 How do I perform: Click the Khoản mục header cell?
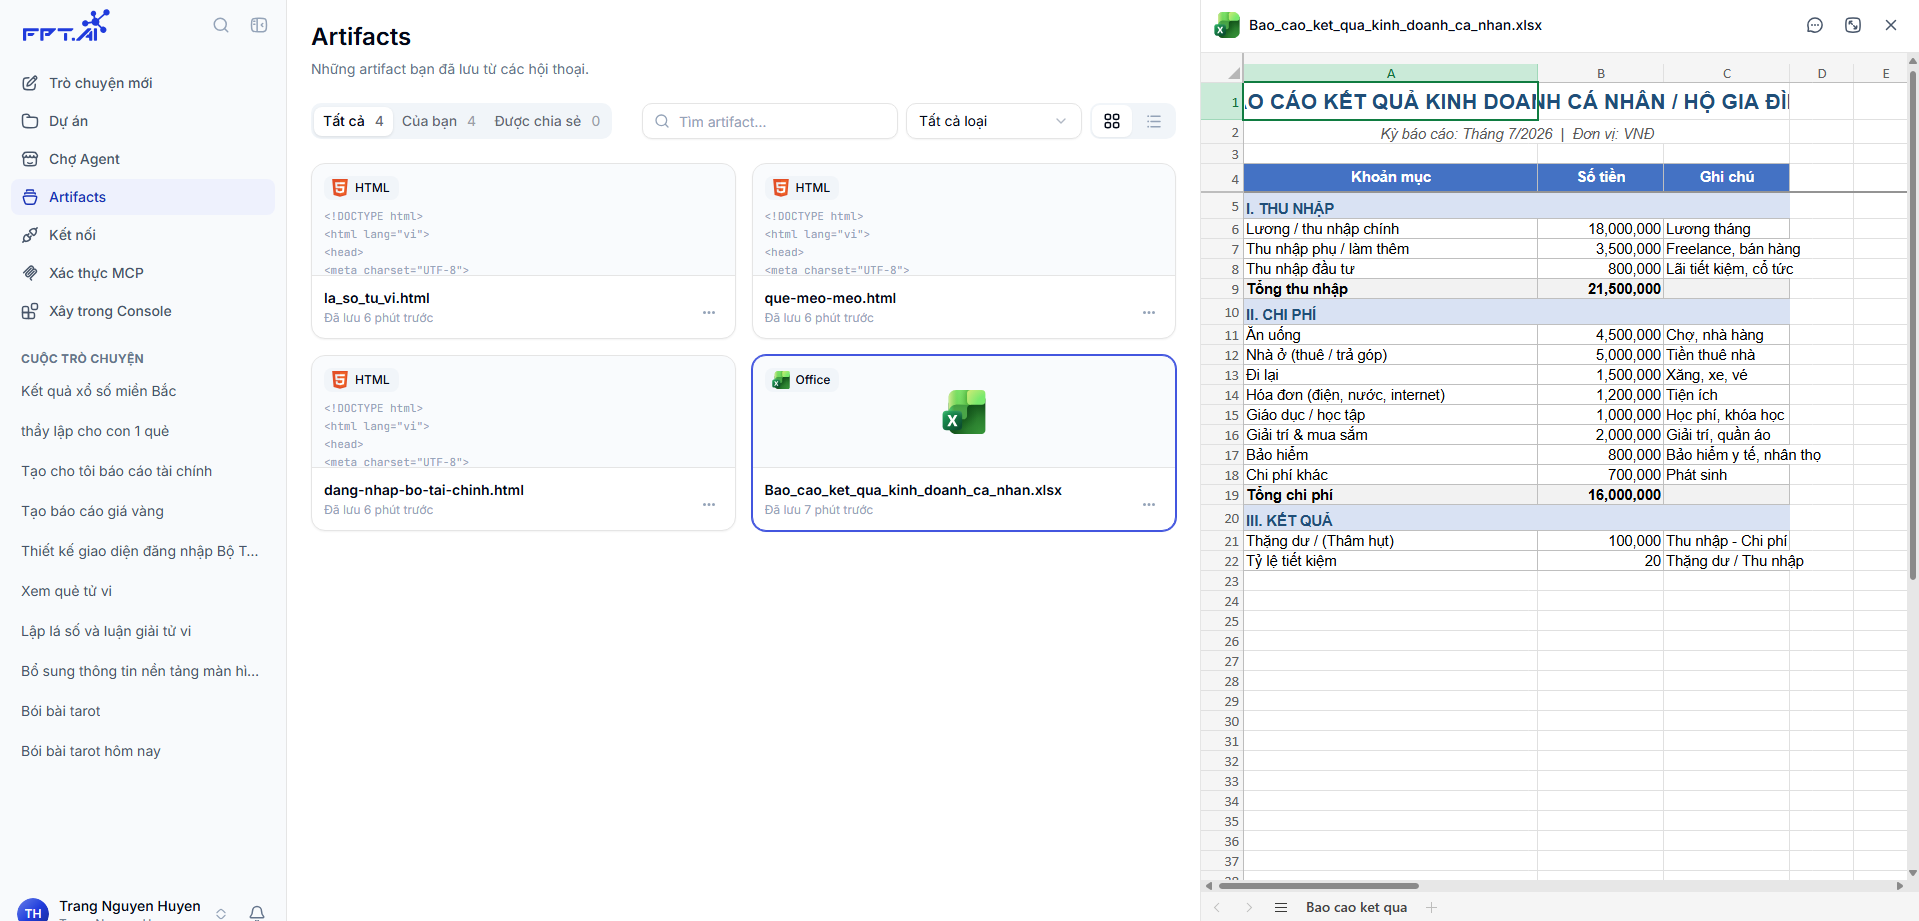click(1390, 177)
